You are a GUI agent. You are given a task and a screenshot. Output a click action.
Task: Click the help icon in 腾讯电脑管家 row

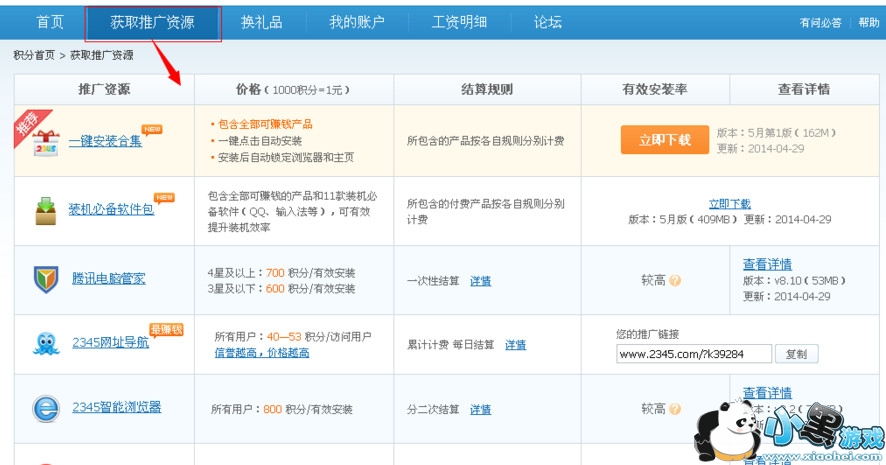pyautogui.click(x=675, y=280)
